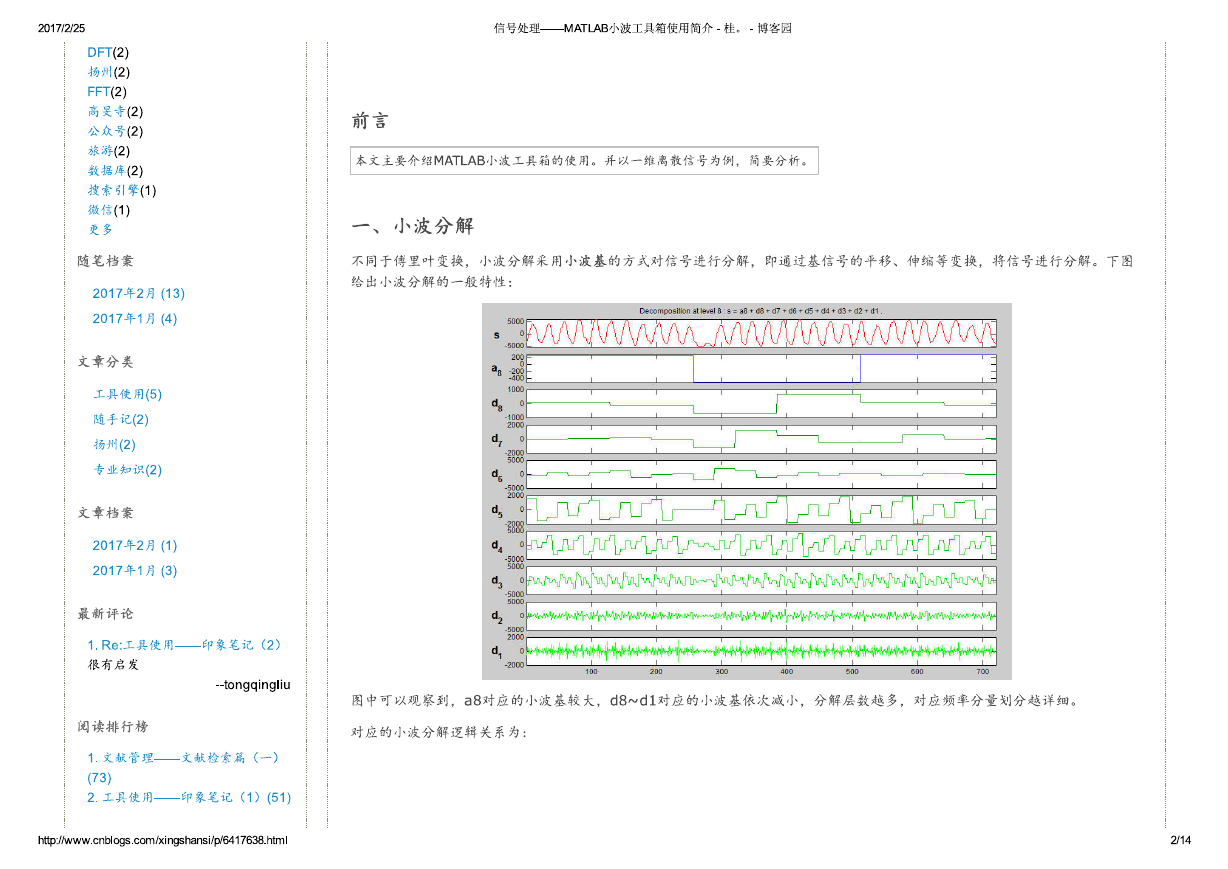Open the 旅游 tag link
Image resolution: width=1228 pixels, height=869 pixels.
click(100, 151)
